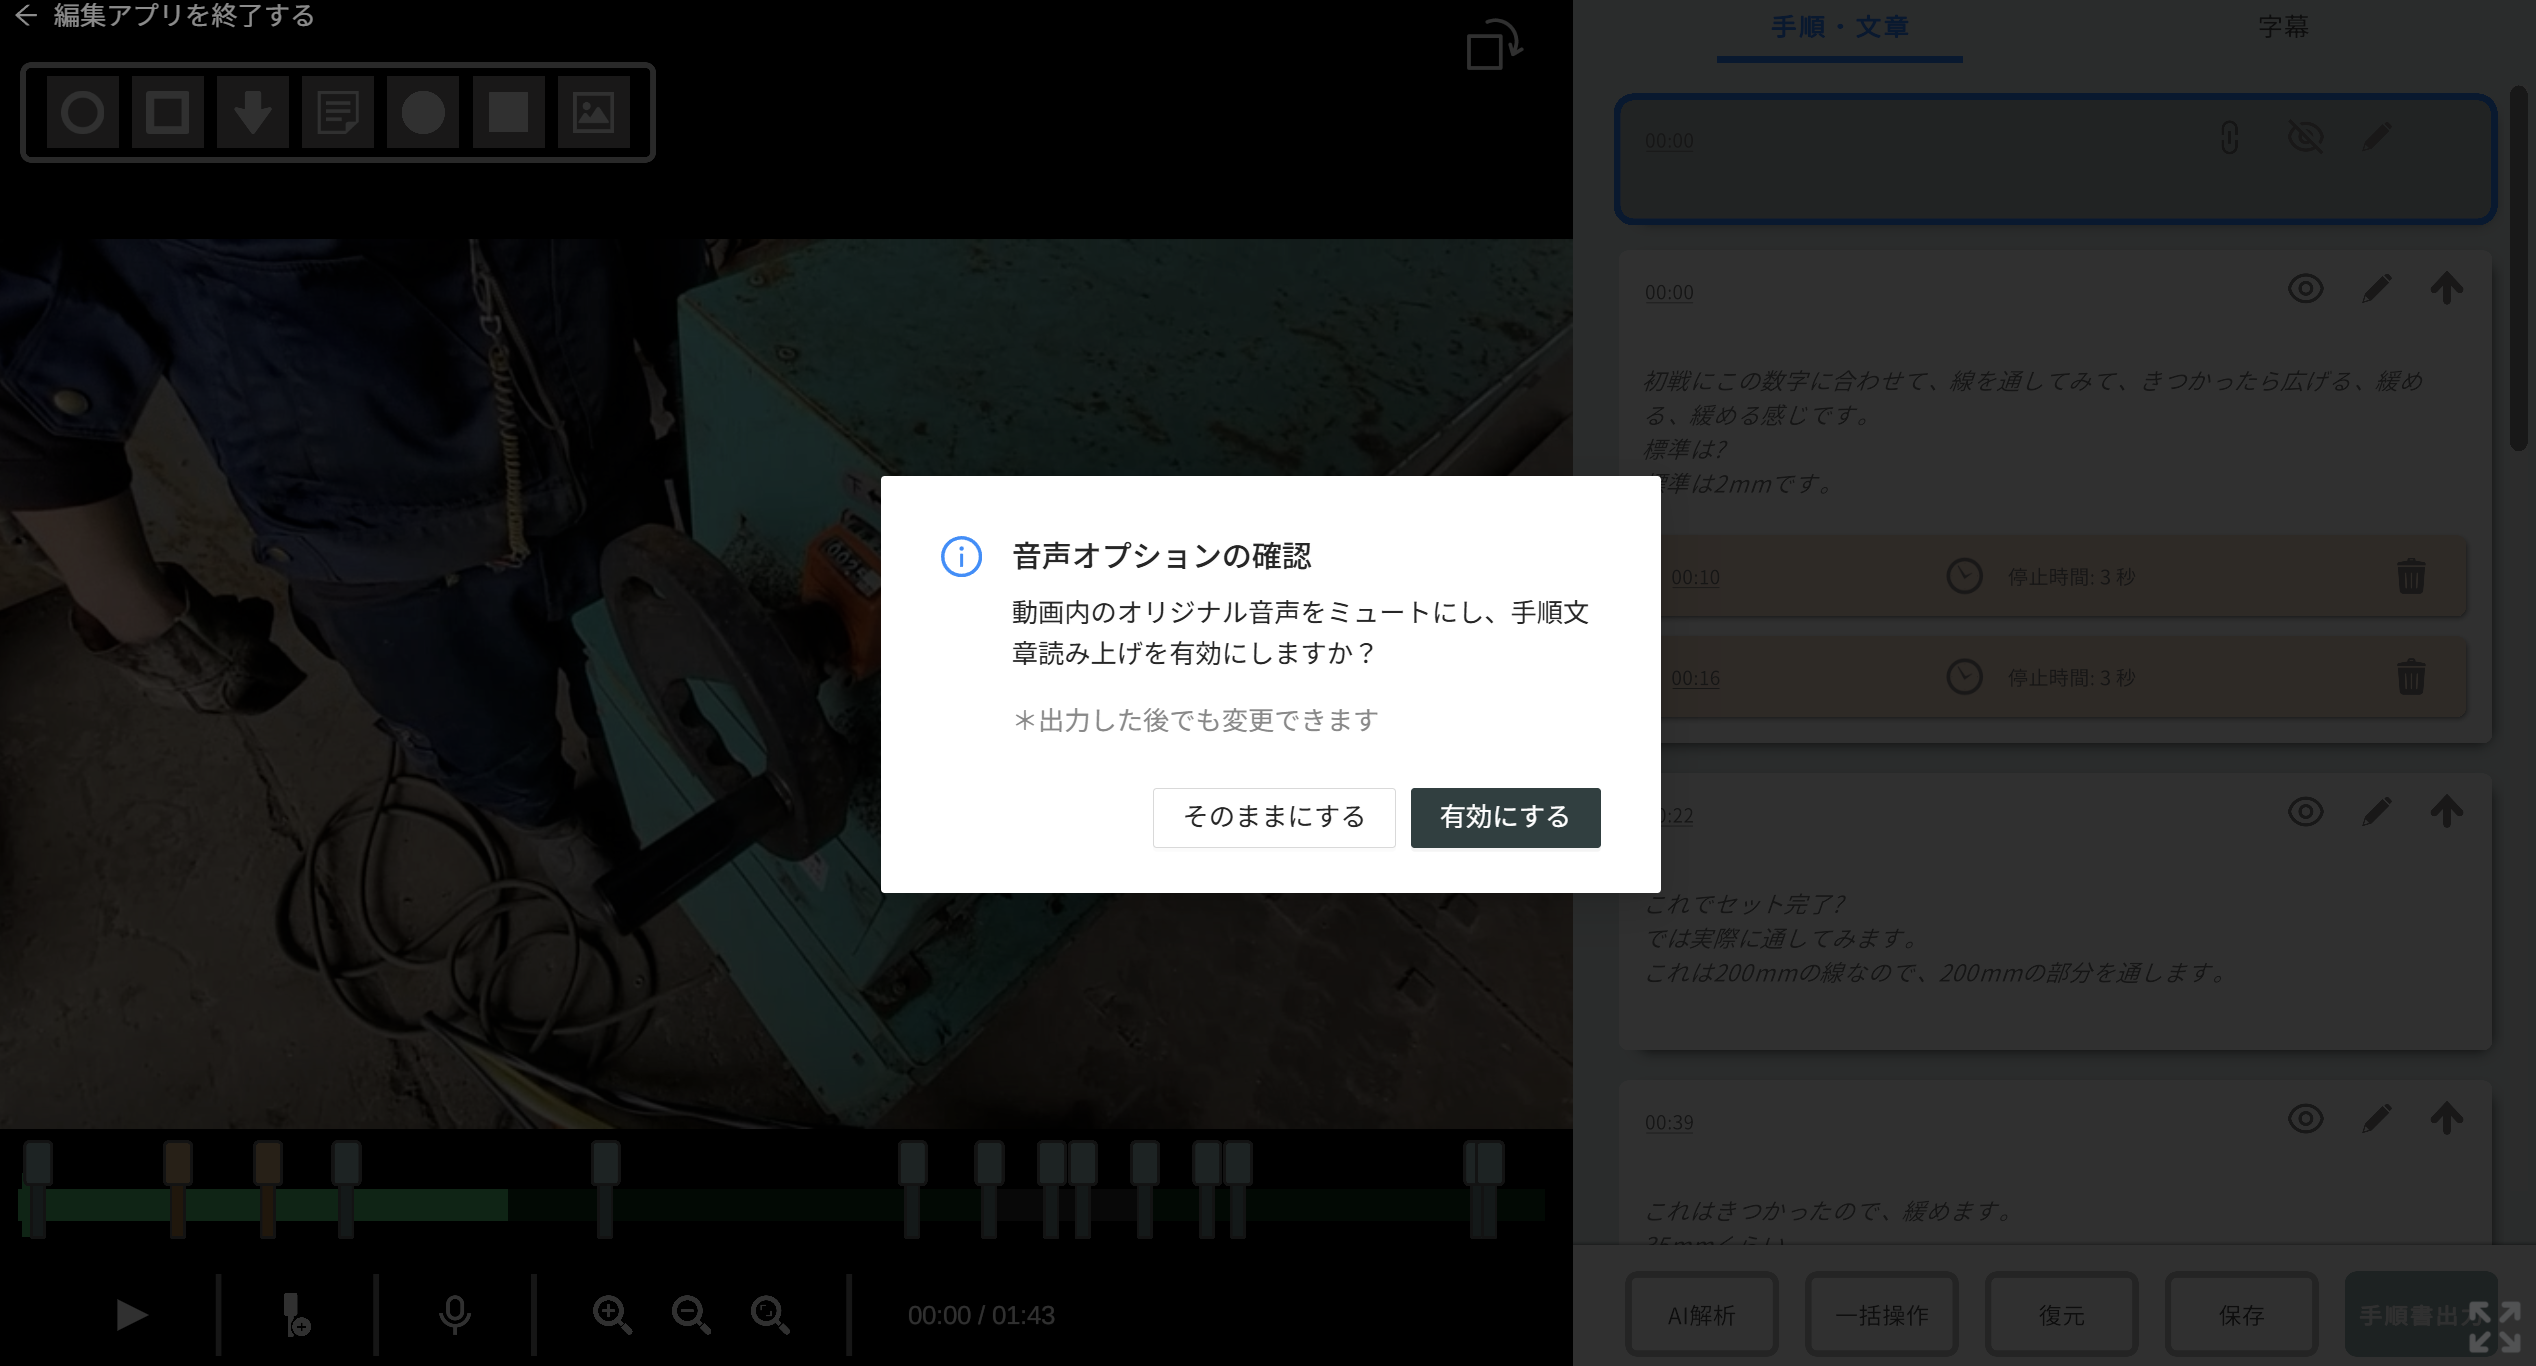Delete the 00:10 pause entry
Image resolution: width=2536 pixels, height=1366 pixels.
[2410, 576]
